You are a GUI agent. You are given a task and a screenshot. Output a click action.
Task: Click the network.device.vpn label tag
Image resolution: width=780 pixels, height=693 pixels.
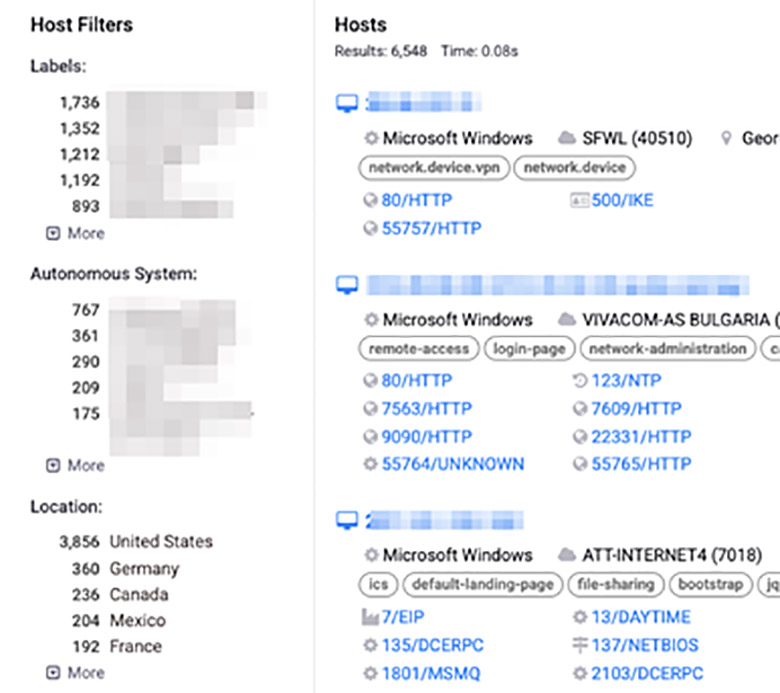(x=433, y=168)
